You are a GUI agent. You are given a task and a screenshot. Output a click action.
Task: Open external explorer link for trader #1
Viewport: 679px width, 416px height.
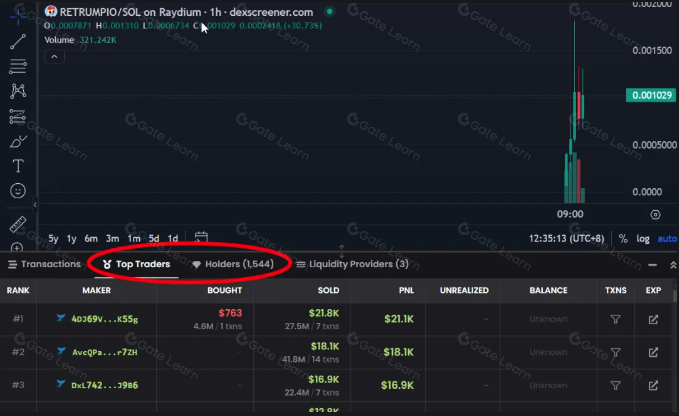[x=653, y=319]
